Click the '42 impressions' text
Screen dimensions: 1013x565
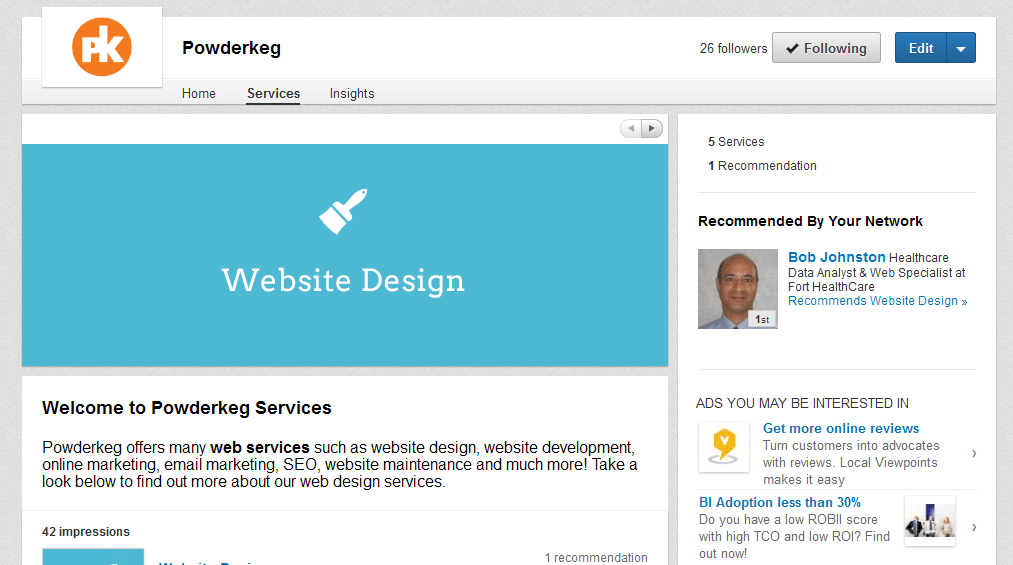pos(86,531)
